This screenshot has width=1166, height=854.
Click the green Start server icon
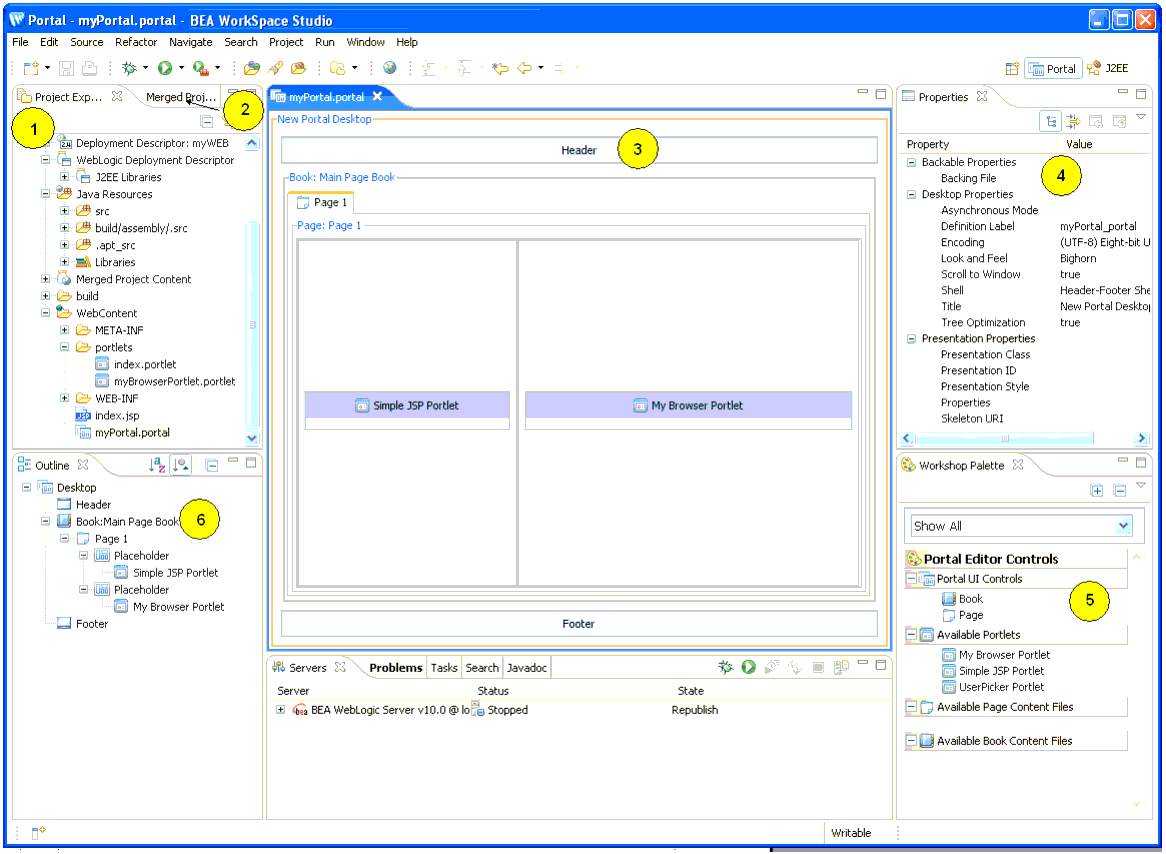click(748, 667)
